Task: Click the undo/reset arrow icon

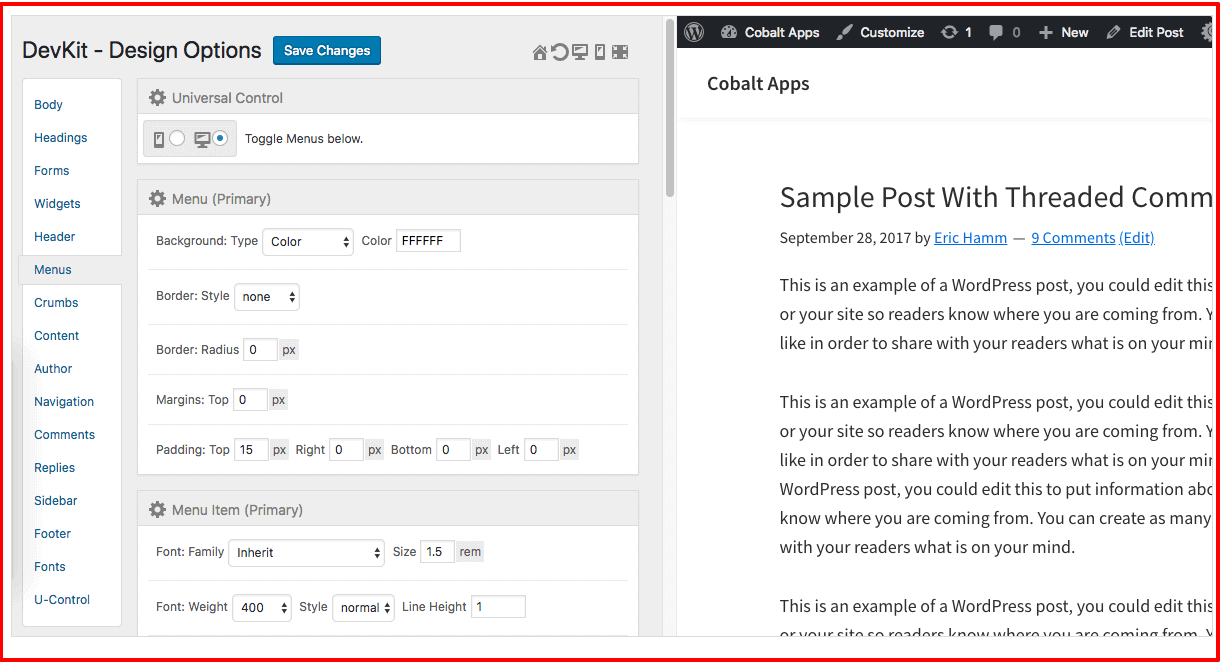Action: tap(560, 53)
